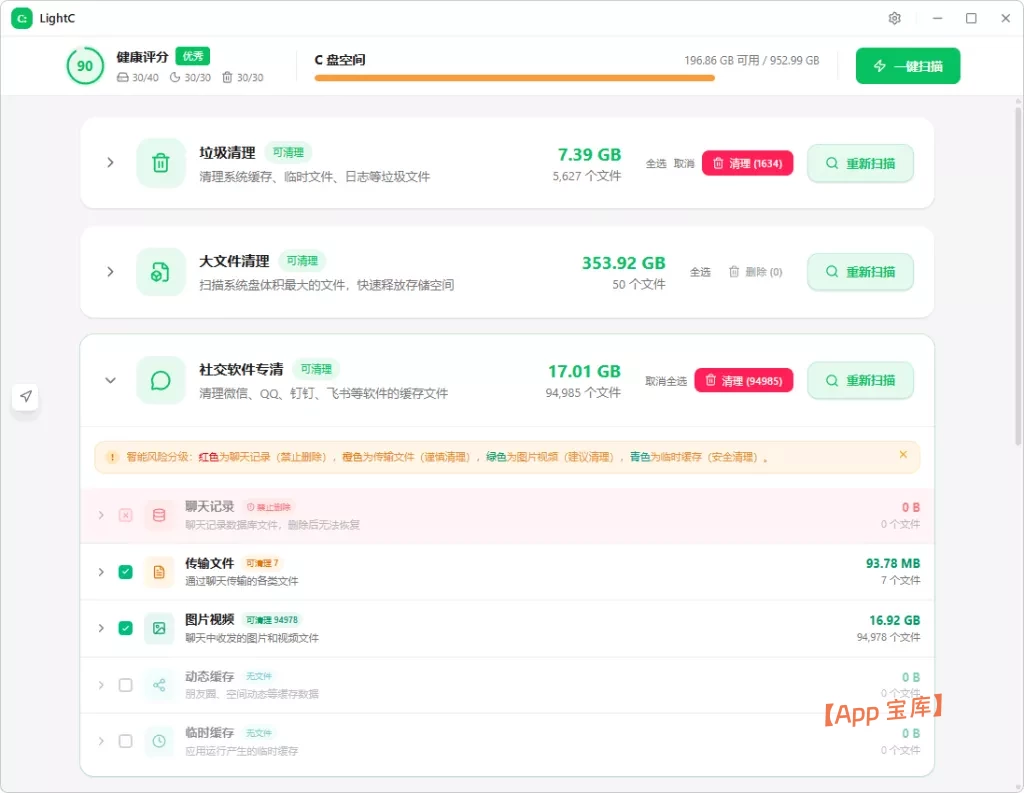Image resolution: width=1024 pixels, height=793 pixels.
Task: Click the paper-plane icon on the left edge
Action: (x=25, y=396)
